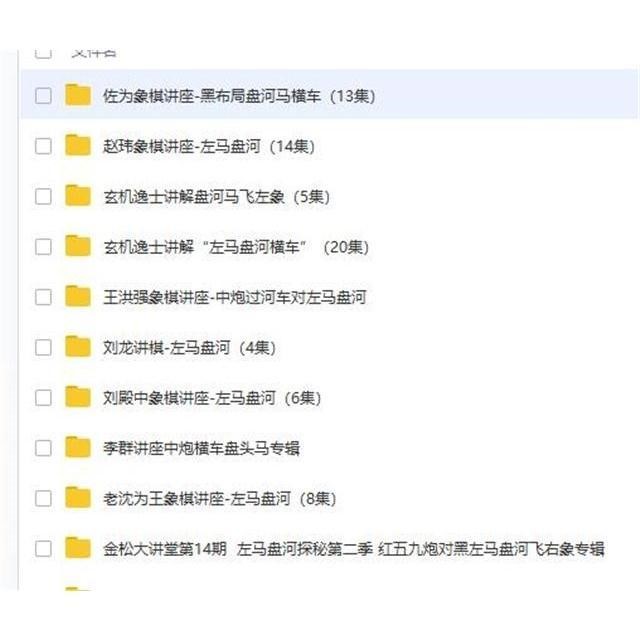Screen dimensions: 640x640
Task: Open folder icon for 刘龙讲棋-左马盘河
Action: 78,346
